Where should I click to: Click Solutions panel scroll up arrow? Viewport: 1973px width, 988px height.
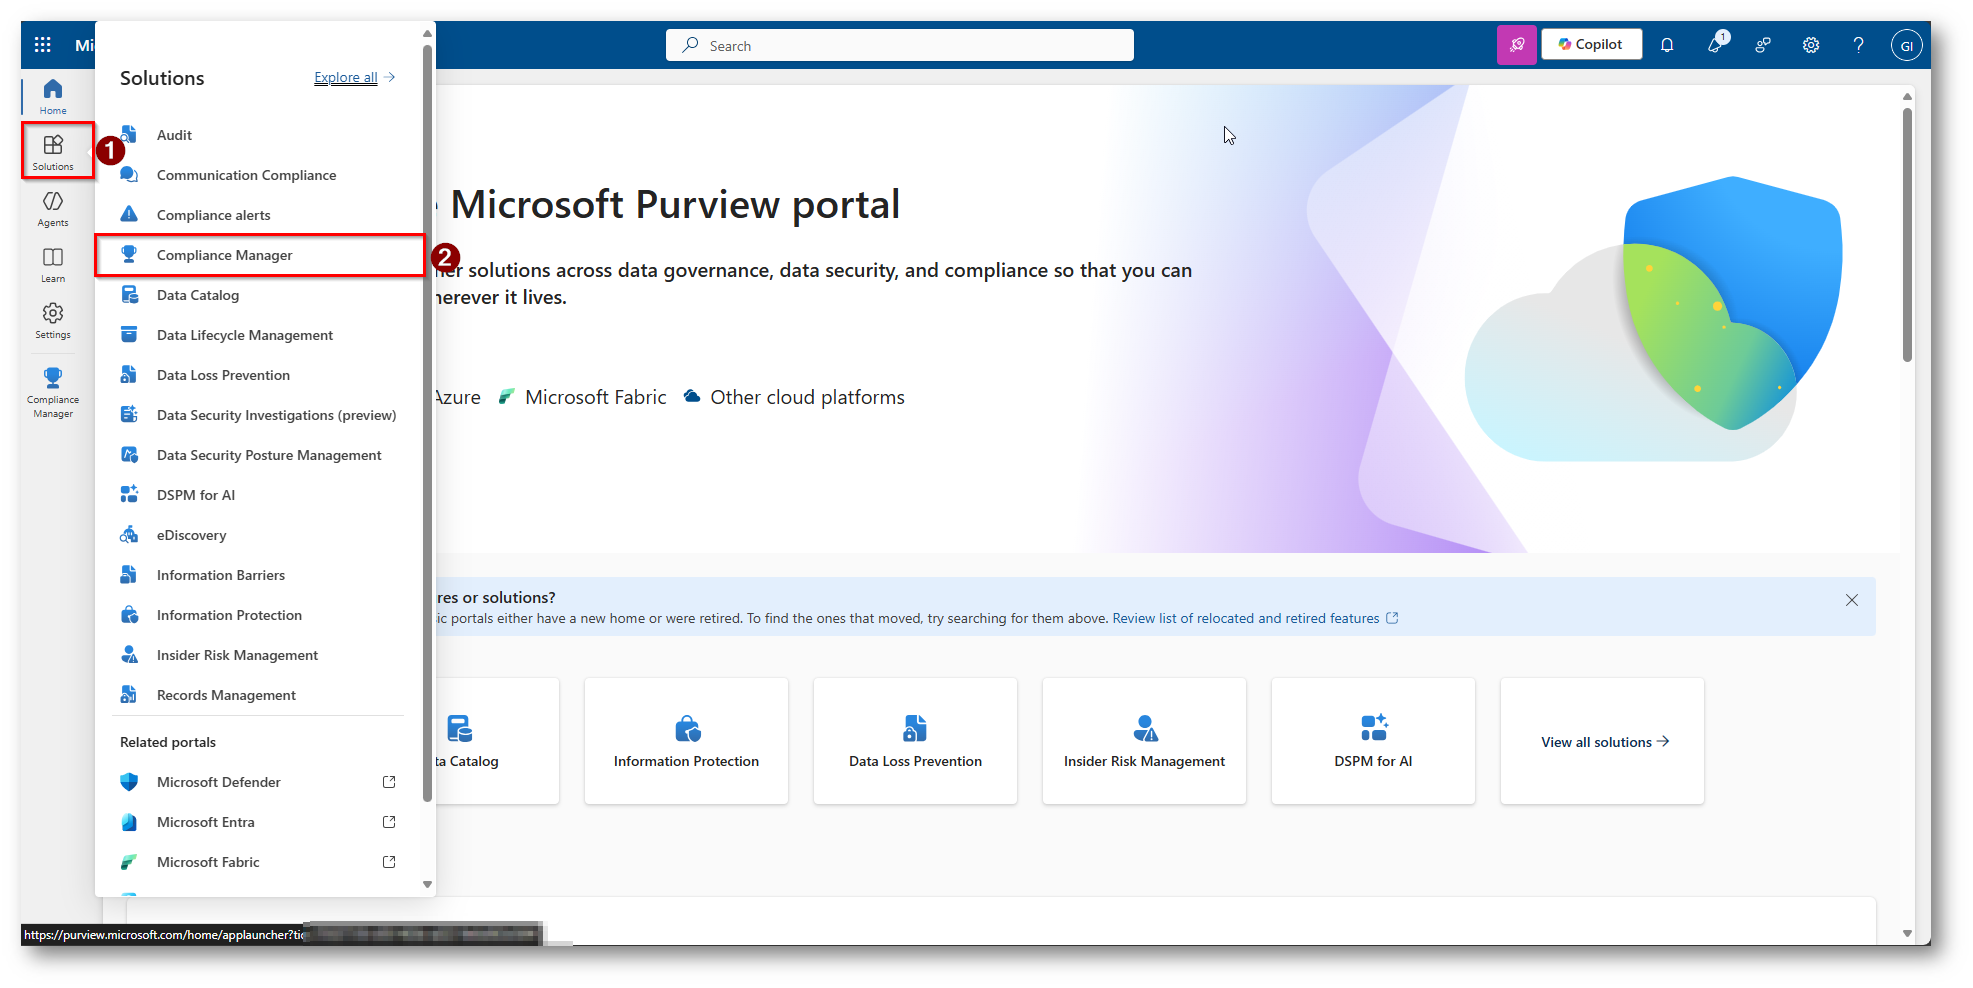[428, 33]
